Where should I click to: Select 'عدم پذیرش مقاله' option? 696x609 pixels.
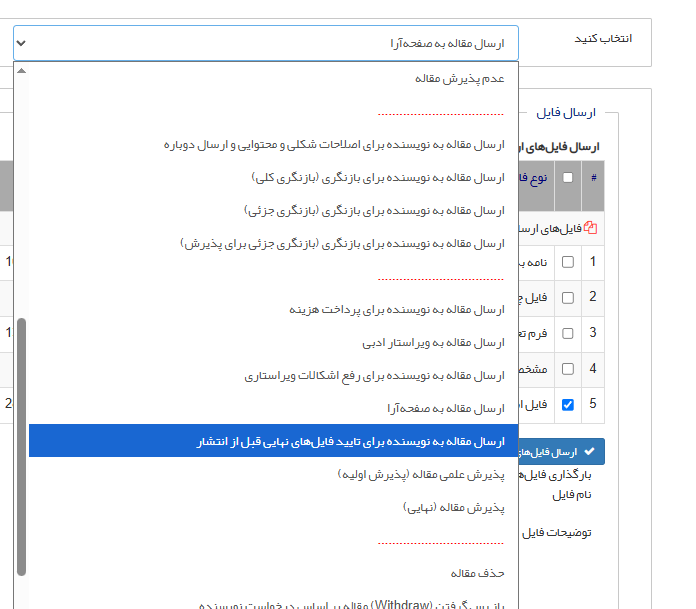click(458, 78)
